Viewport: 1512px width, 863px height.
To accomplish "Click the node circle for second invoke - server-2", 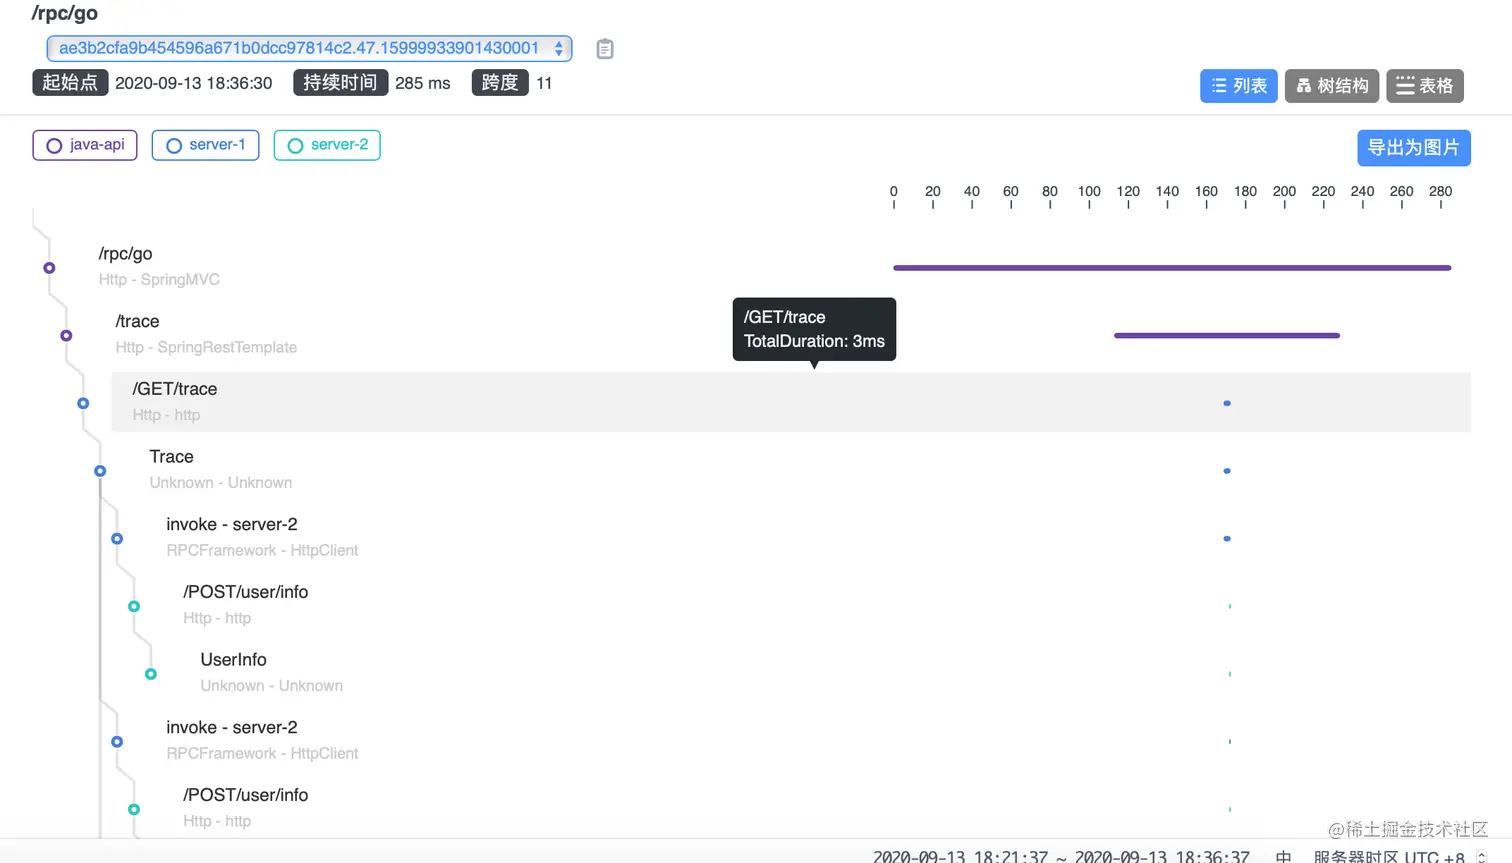I will click(117, 742).
